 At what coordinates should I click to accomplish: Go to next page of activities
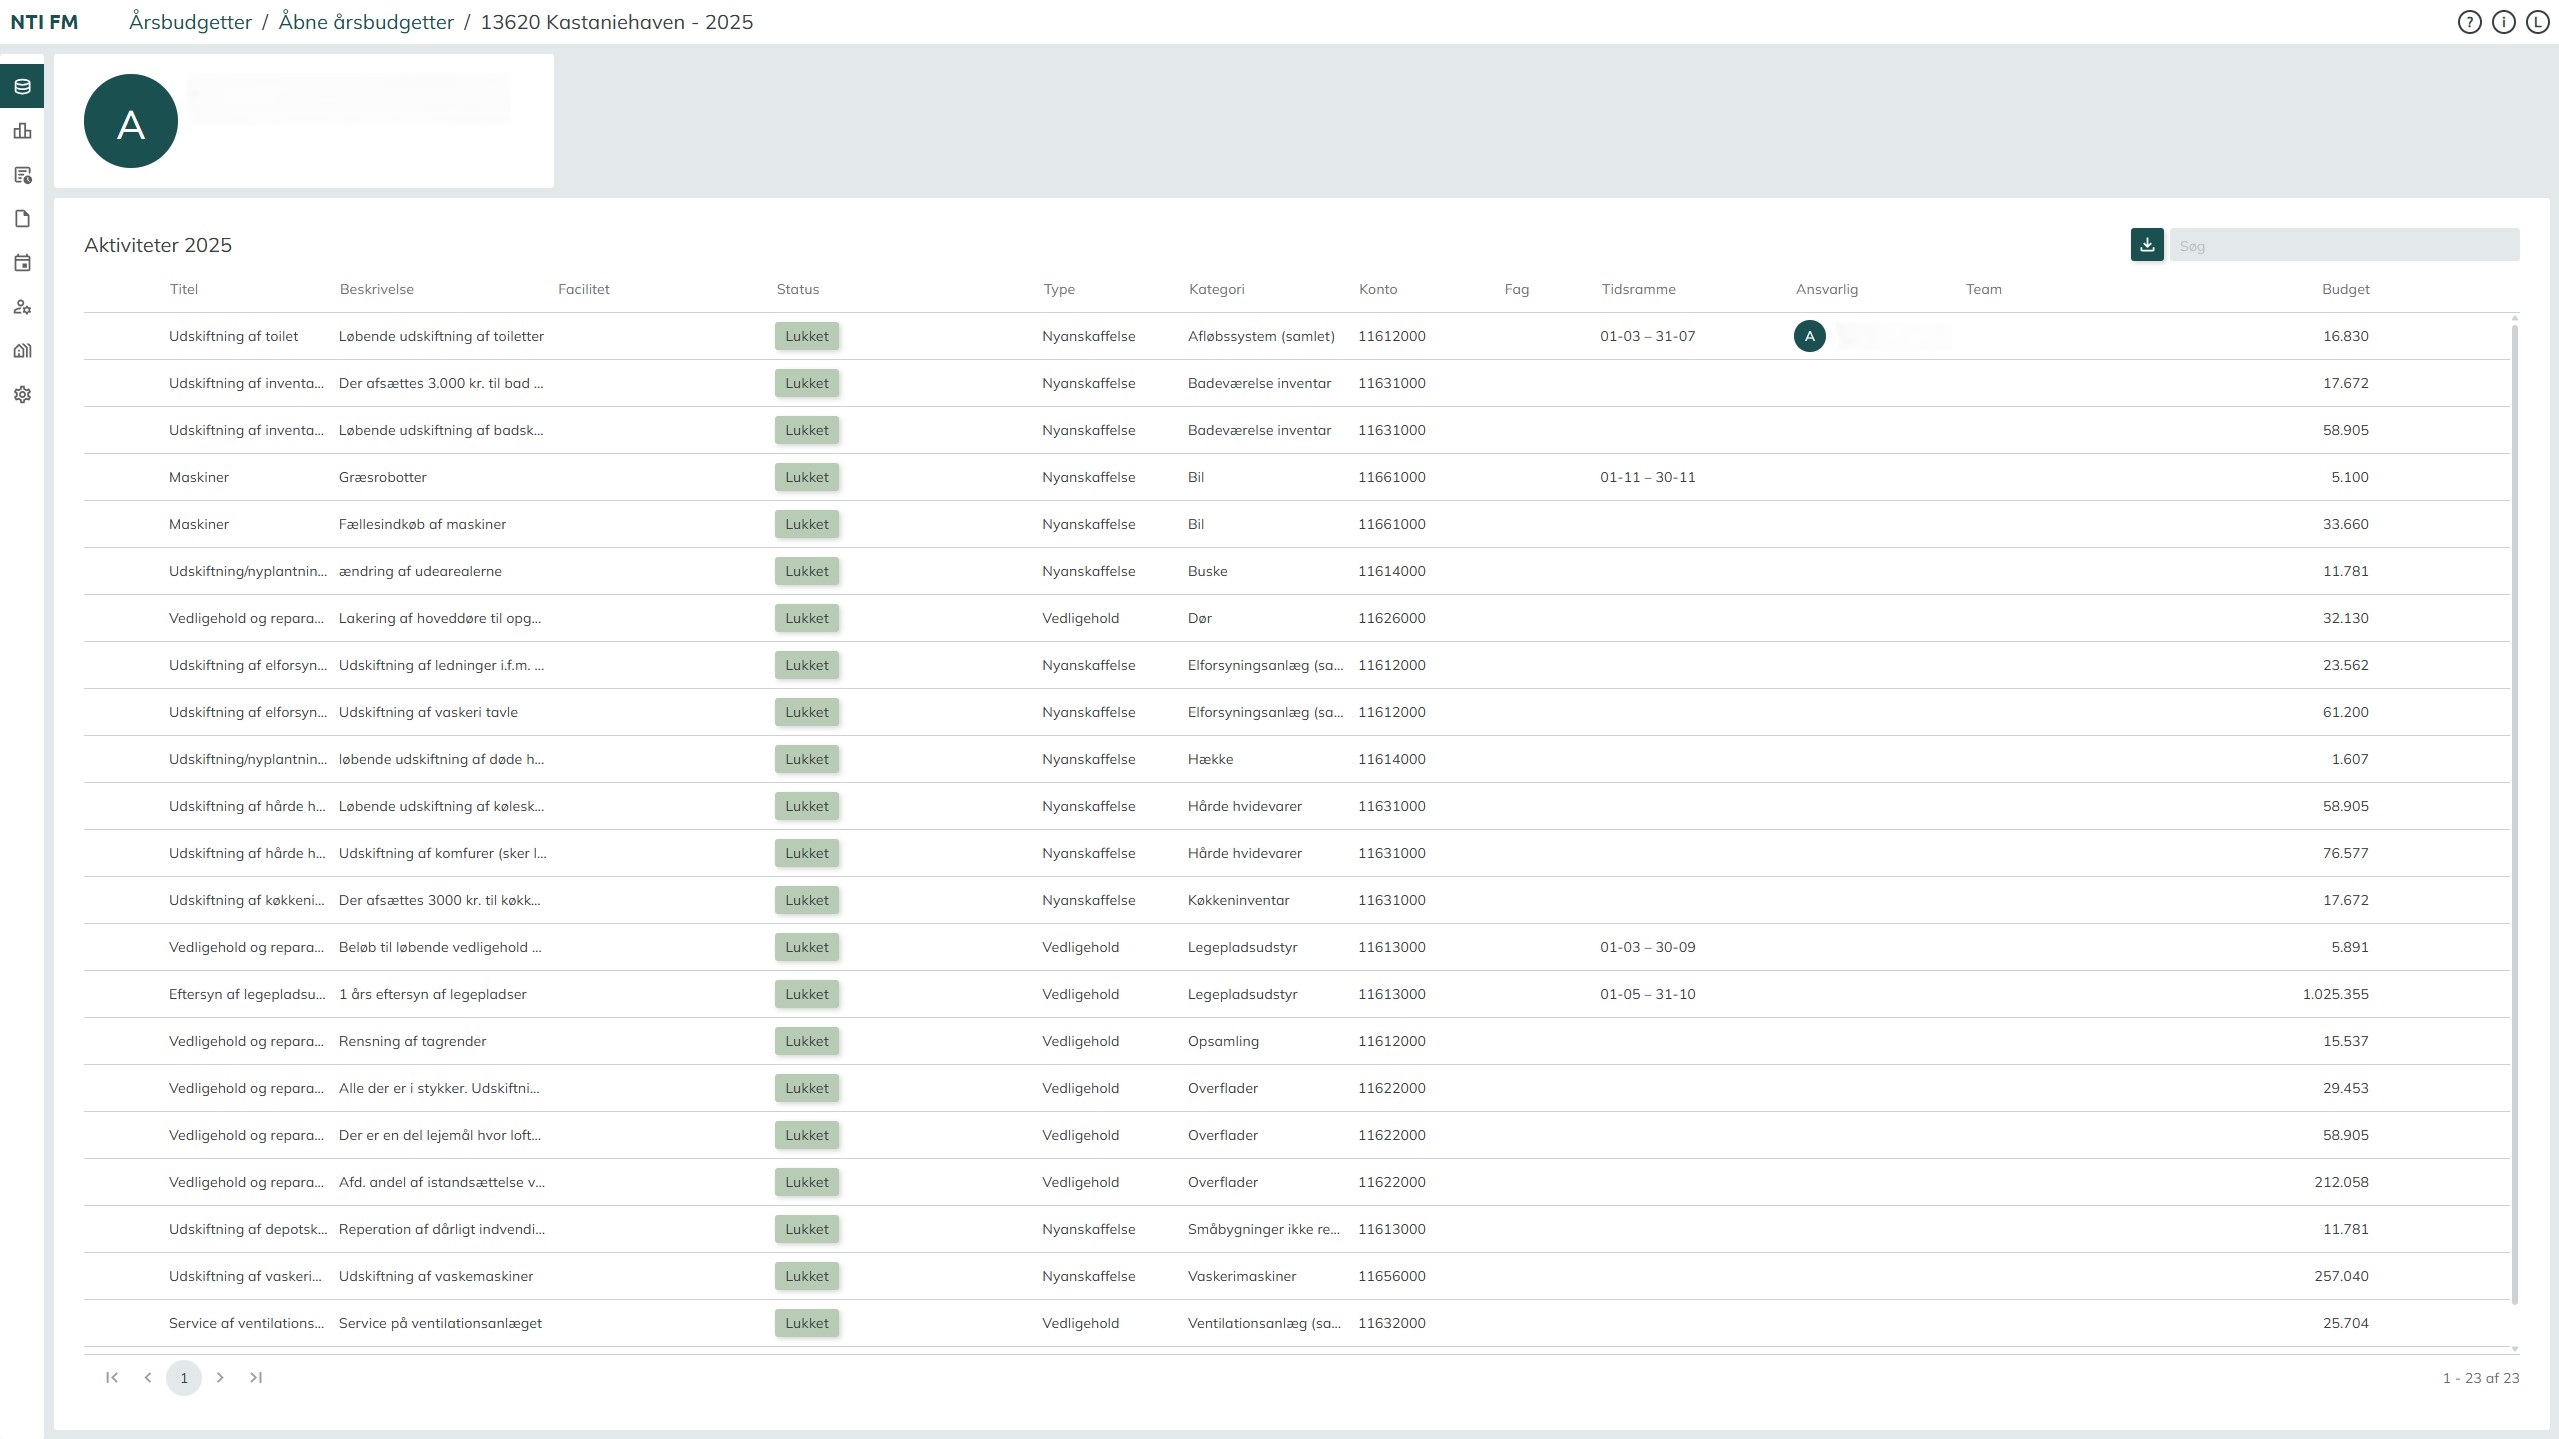(220, 1377)
